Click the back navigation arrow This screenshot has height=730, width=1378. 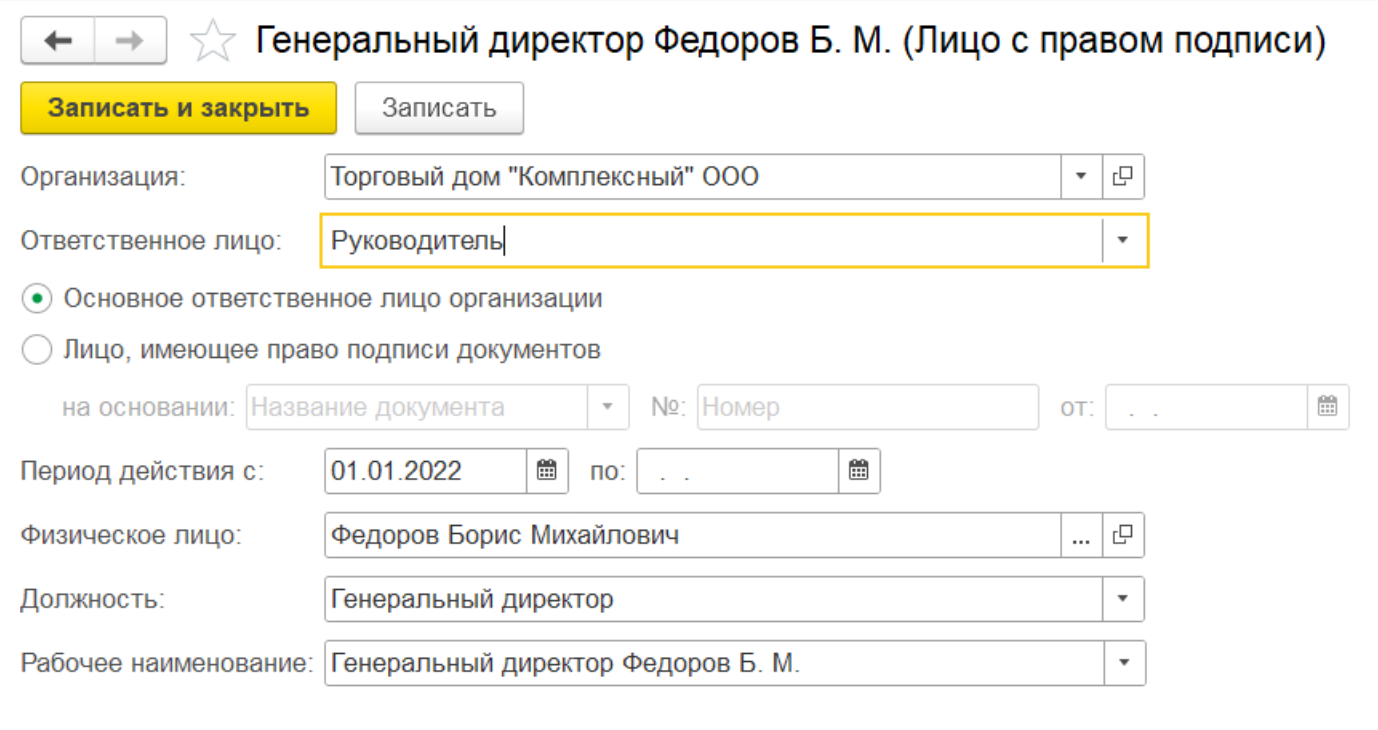tap(58, 41)
